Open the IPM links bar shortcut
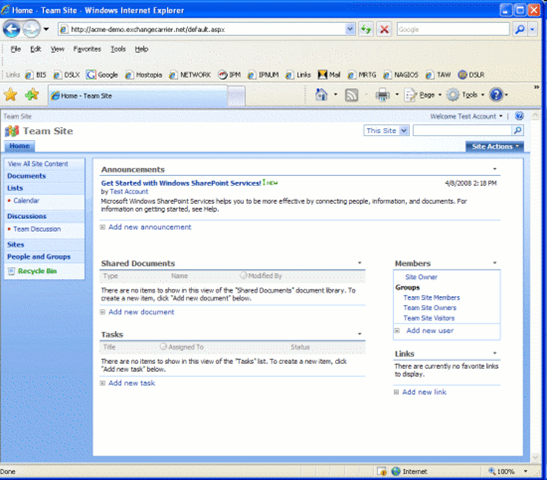This screenshot has height=480, width=547. coord(229,75)
